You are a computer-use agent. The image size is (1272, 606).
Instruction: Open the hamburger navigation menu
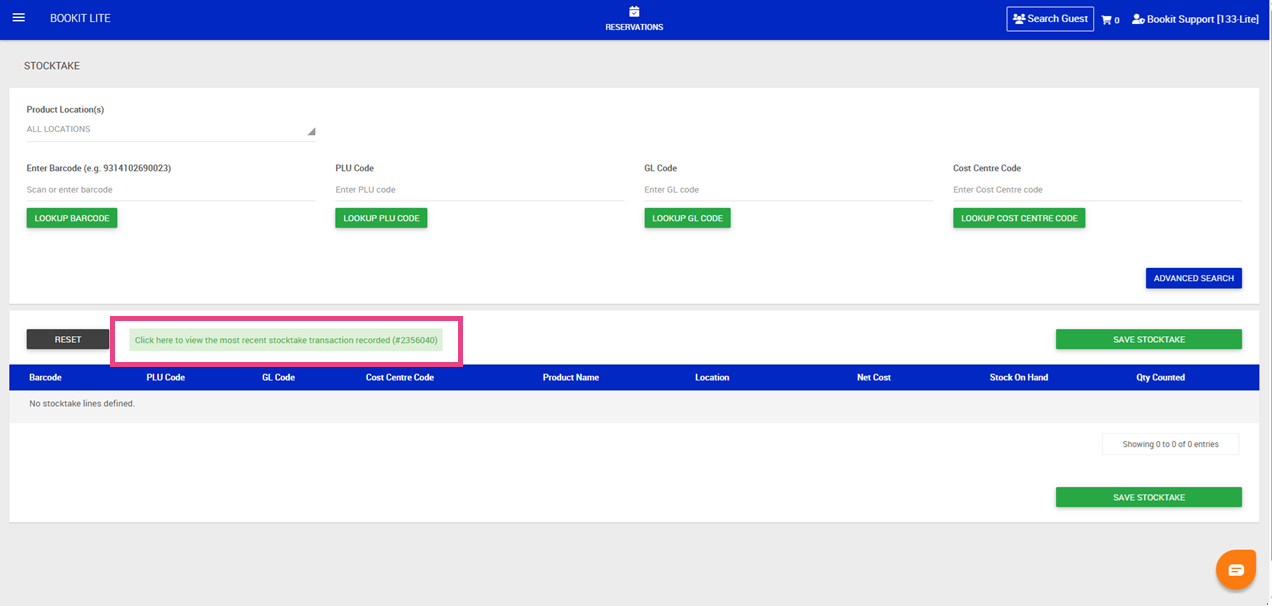pos(18,18)
